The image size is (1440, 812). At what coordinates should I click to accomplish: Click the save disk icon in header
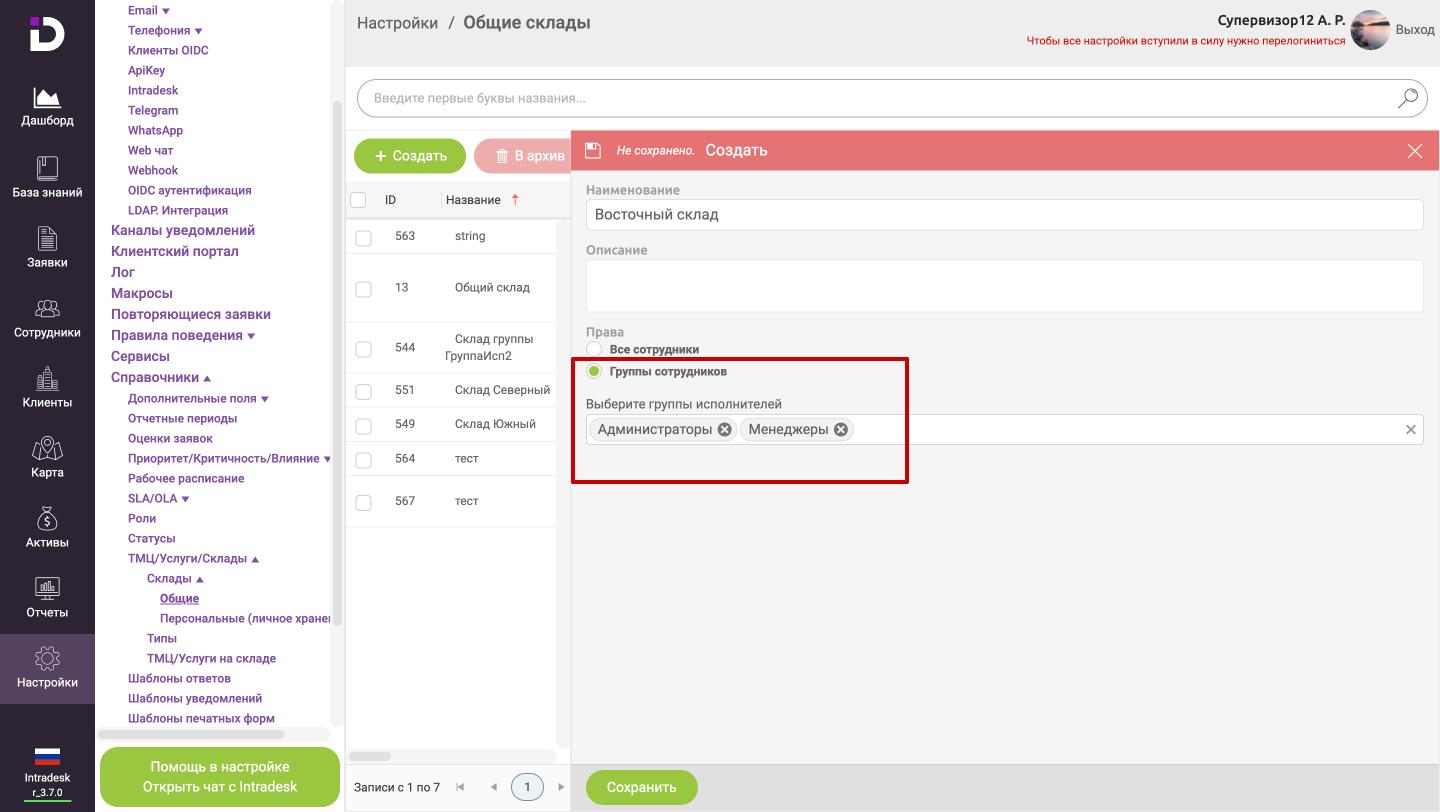click(593, 150)
